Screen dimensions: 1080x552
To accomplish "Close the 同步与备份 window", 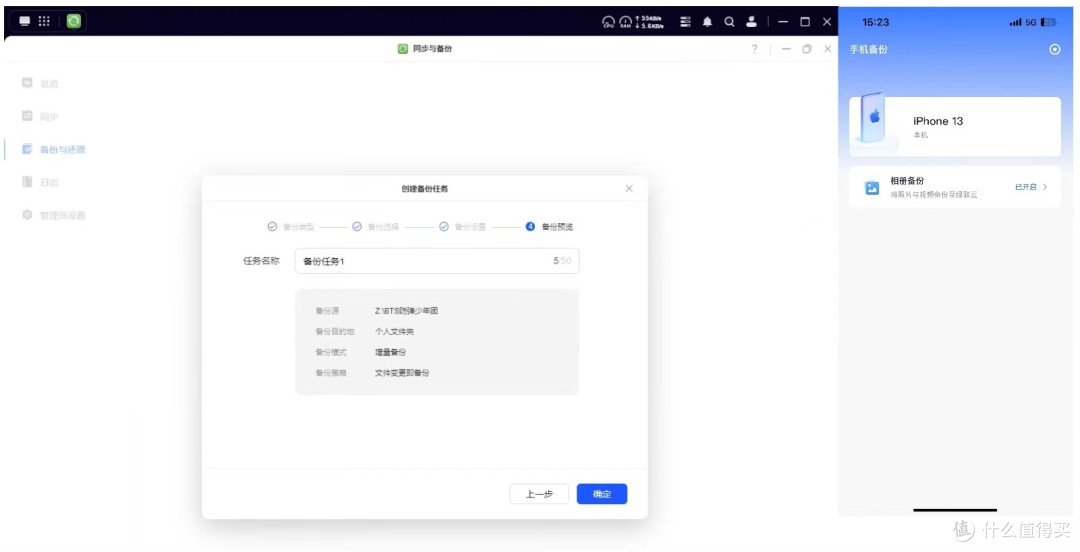I will (827, 49).
